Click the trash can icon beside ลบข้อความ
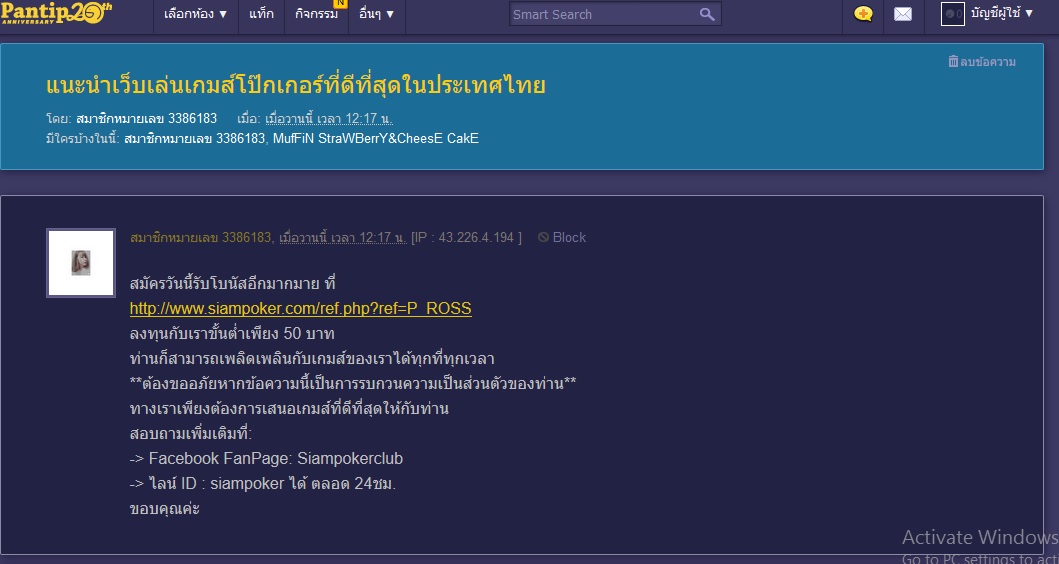Screen dimensions: 1059x564 point(953,61)
